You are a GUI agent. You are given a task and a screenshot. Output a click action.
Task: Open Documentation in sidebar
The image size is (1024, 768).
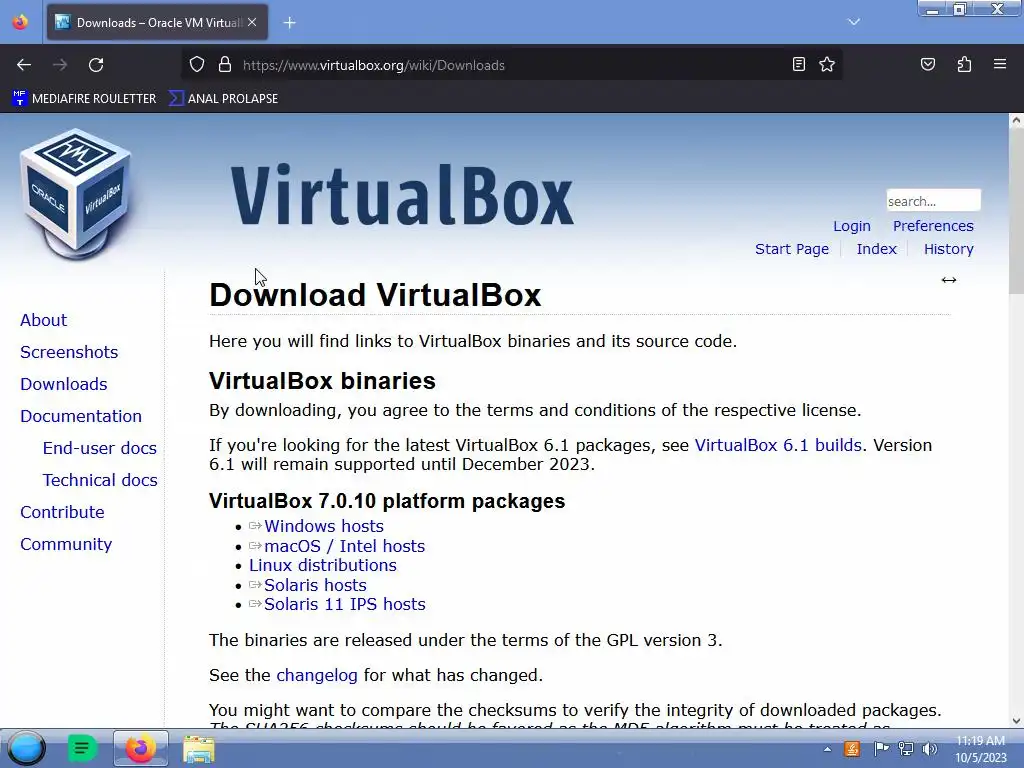click(81, 416)
